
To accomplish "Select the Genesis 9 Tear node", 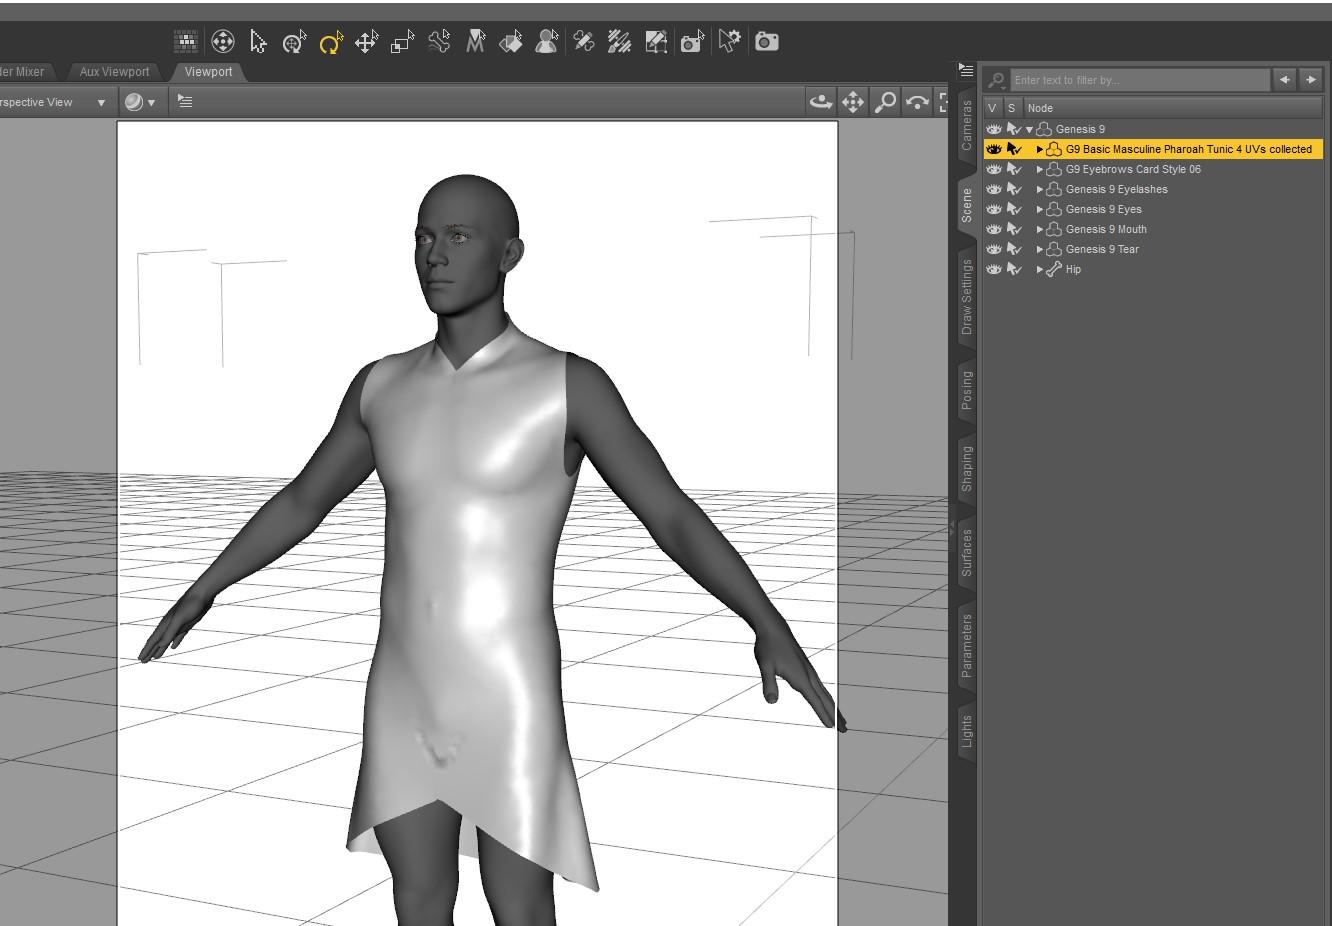I will (x=1102, y=249).
